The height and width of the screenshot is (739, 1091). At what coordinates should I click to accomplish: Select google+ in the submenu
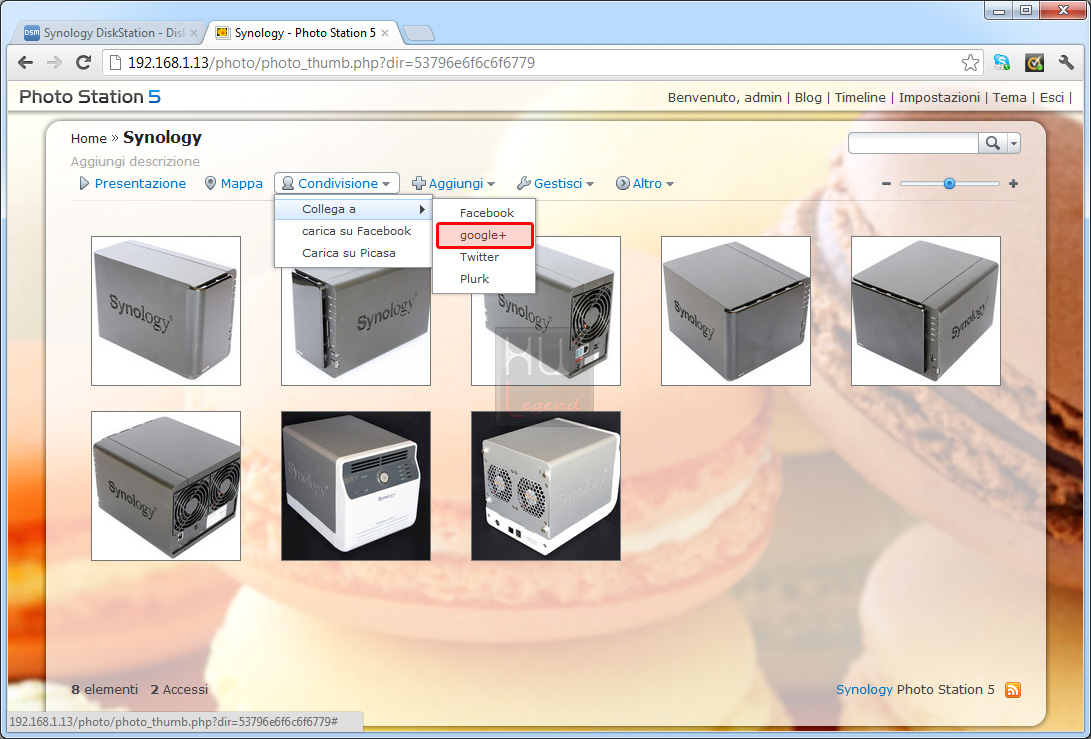click(x=484, y=235)
